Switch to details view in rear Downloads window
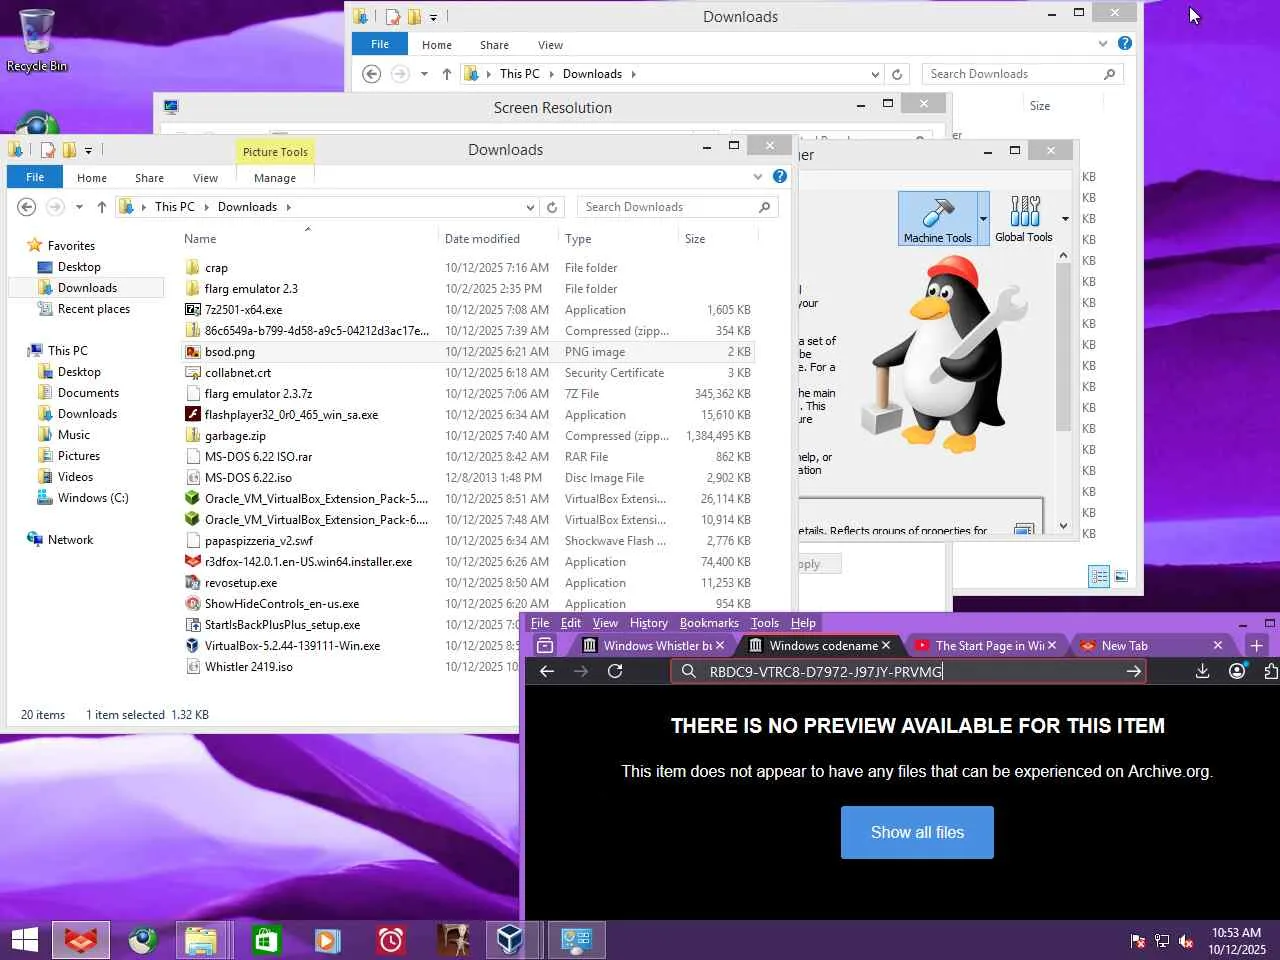 (1099, 576)
